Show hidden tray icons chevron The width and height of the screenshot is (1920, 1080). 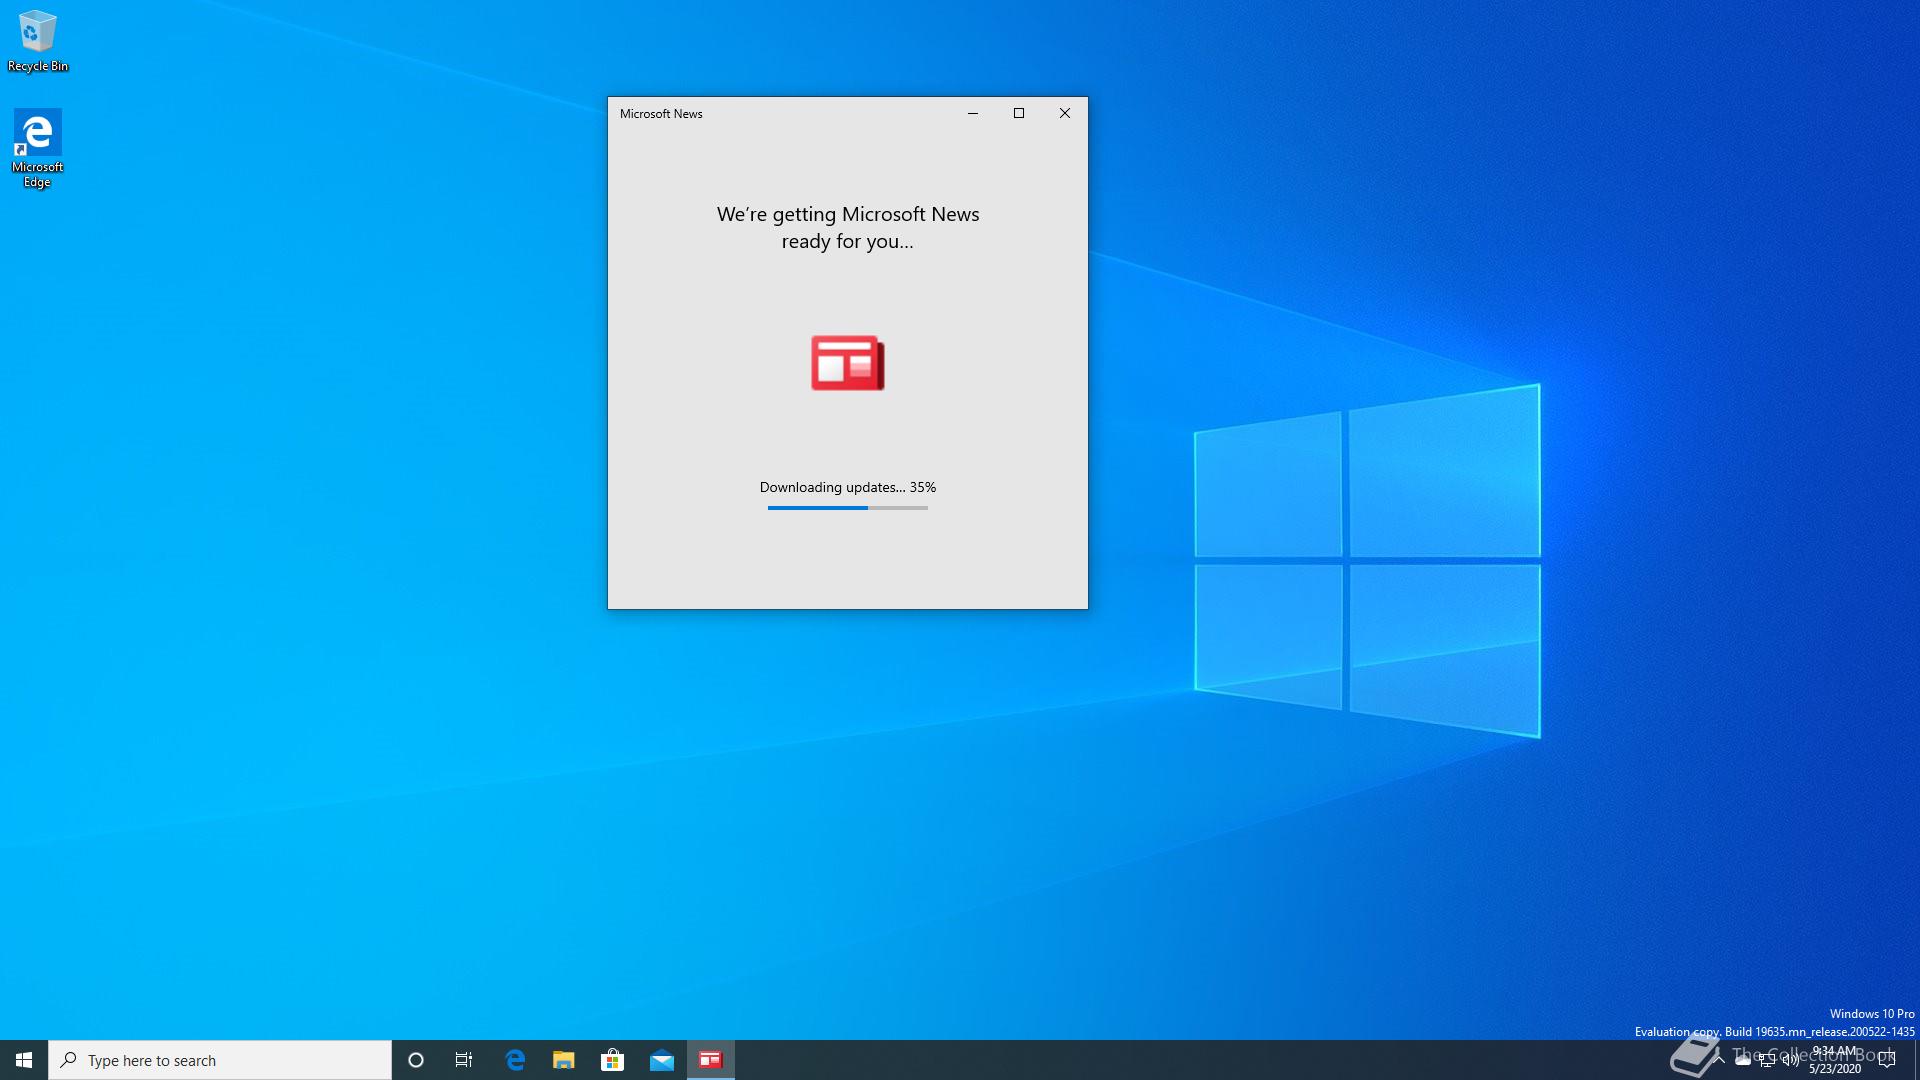[1719, 1060]
